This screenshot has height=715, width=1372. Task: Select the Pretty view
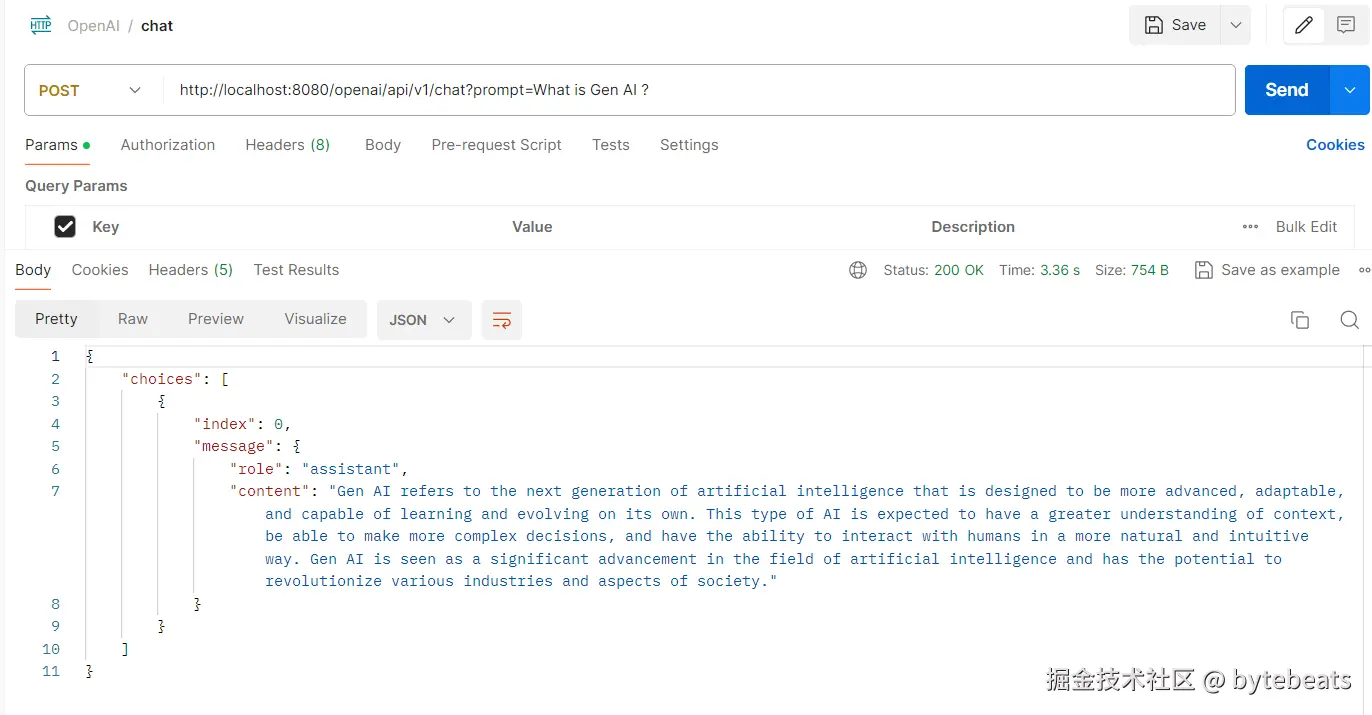tap(56, 319)
